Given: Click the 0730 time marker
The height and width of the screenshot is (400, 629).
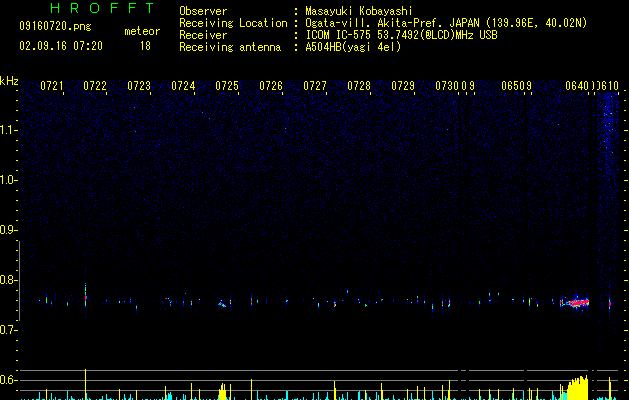Looking at the screenshot, I should pos(447,86).
